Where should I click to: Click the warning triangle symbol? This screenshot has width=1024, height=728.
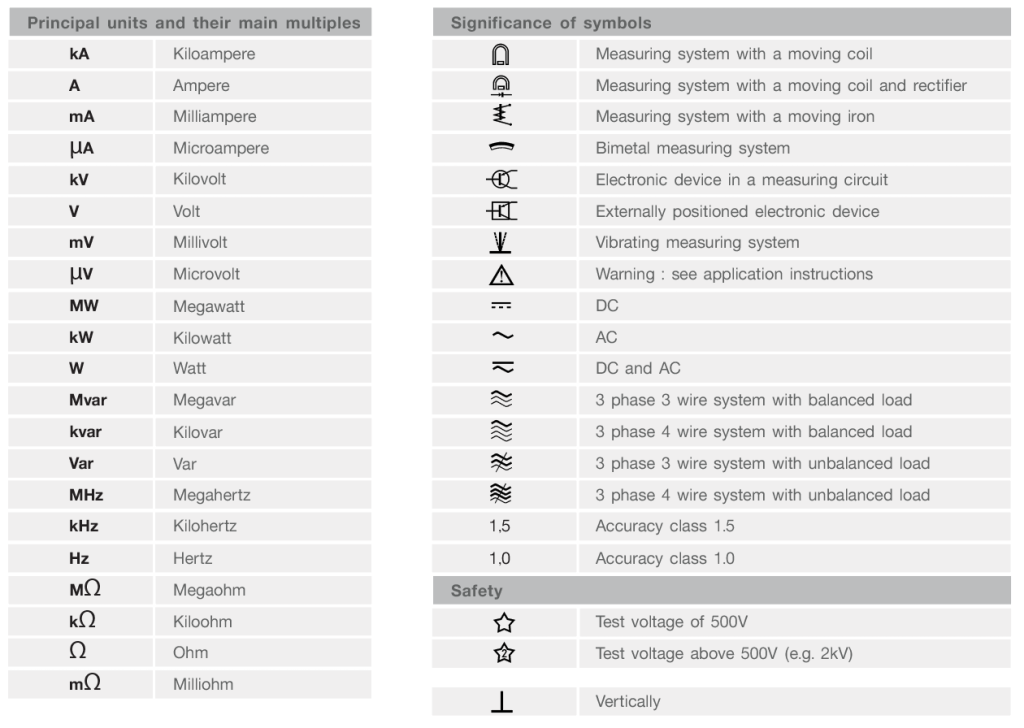click(x=502, y=275)
